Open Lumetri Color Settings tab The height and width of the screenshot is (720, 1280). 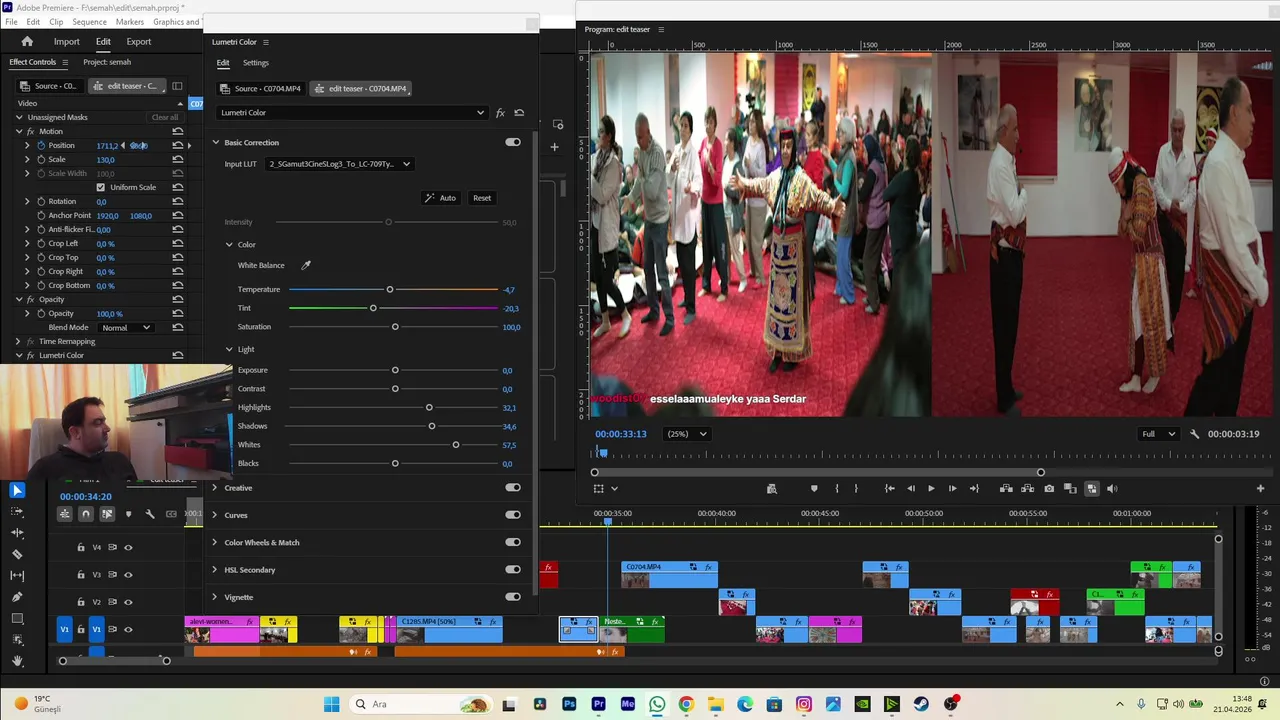tap(255, 63)
